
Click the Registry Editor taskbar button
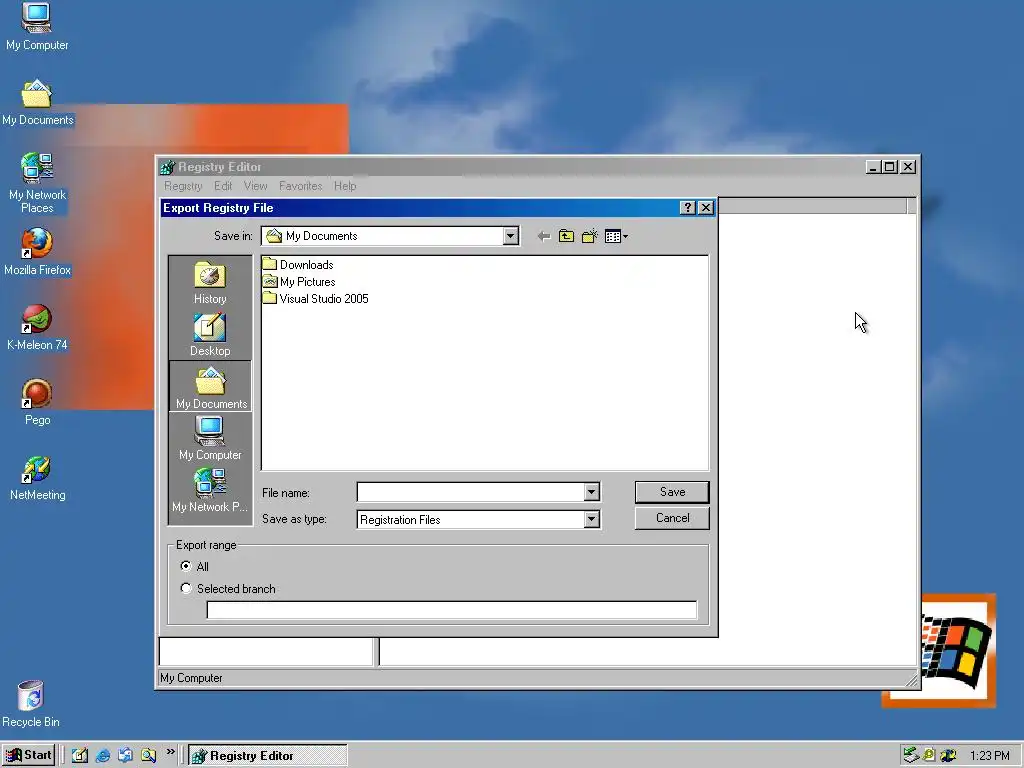point(268,756)
